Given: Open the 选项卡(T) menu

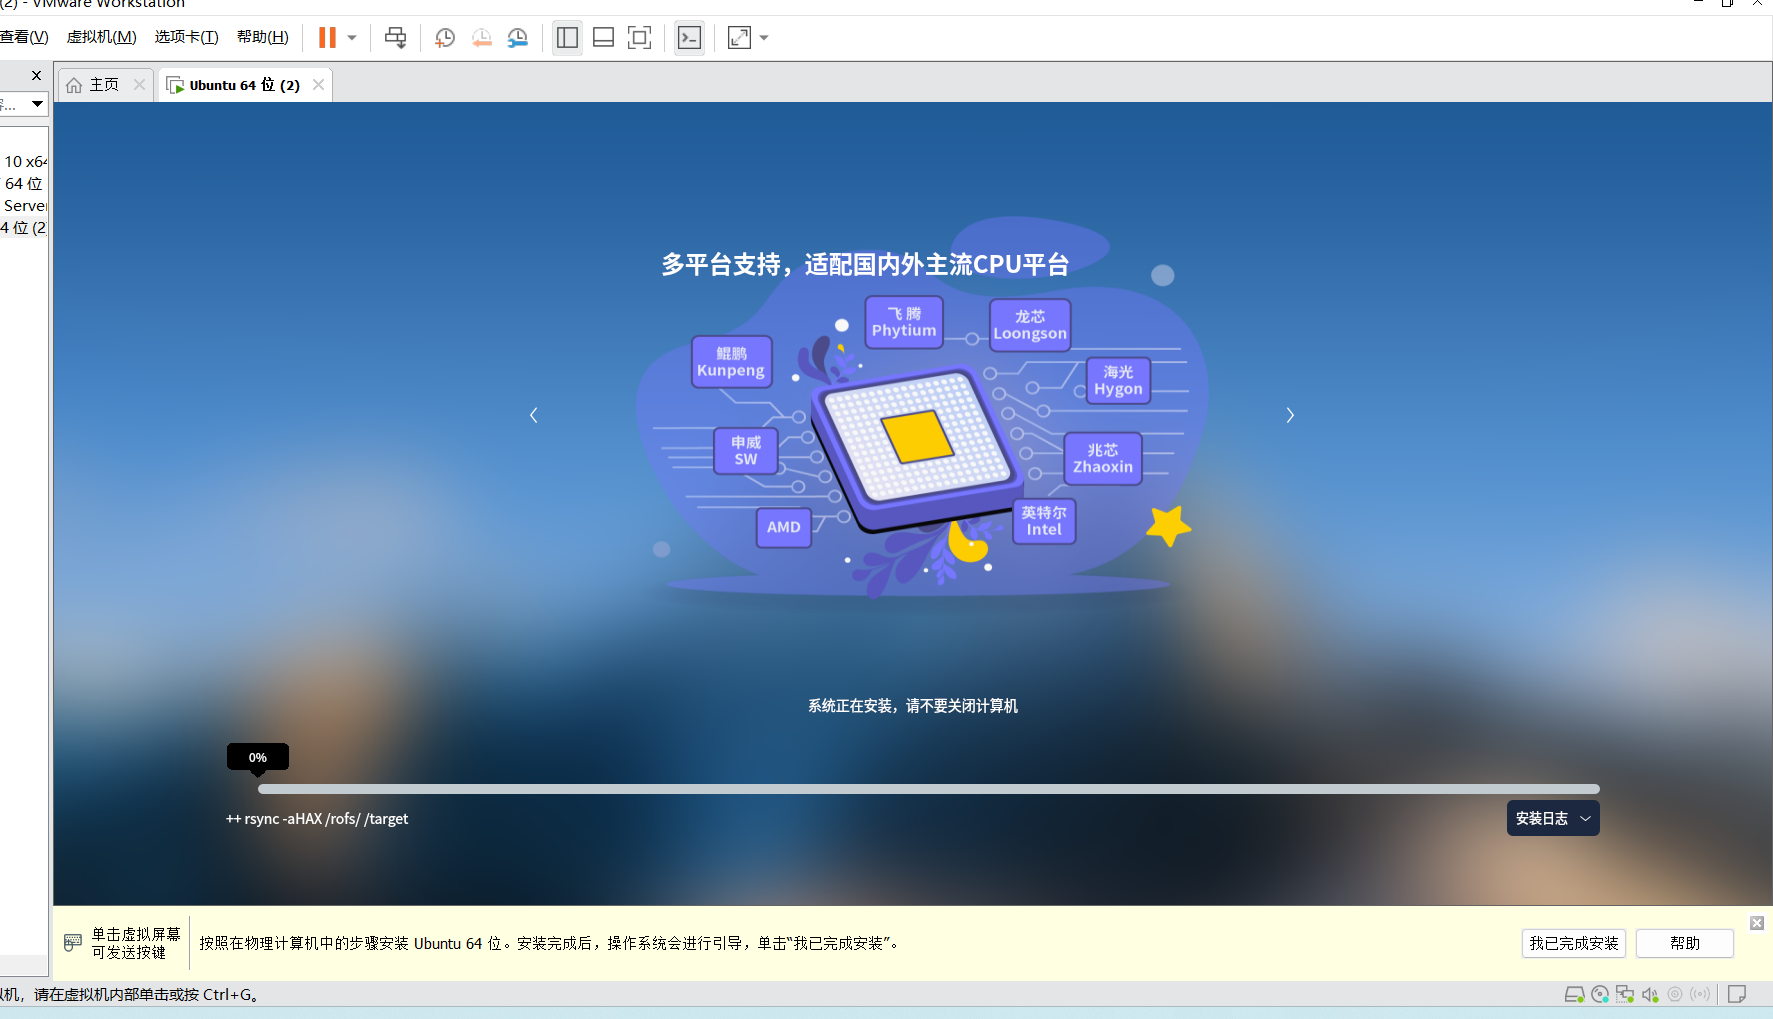Looking at the screenshot, I should [186, 37].
